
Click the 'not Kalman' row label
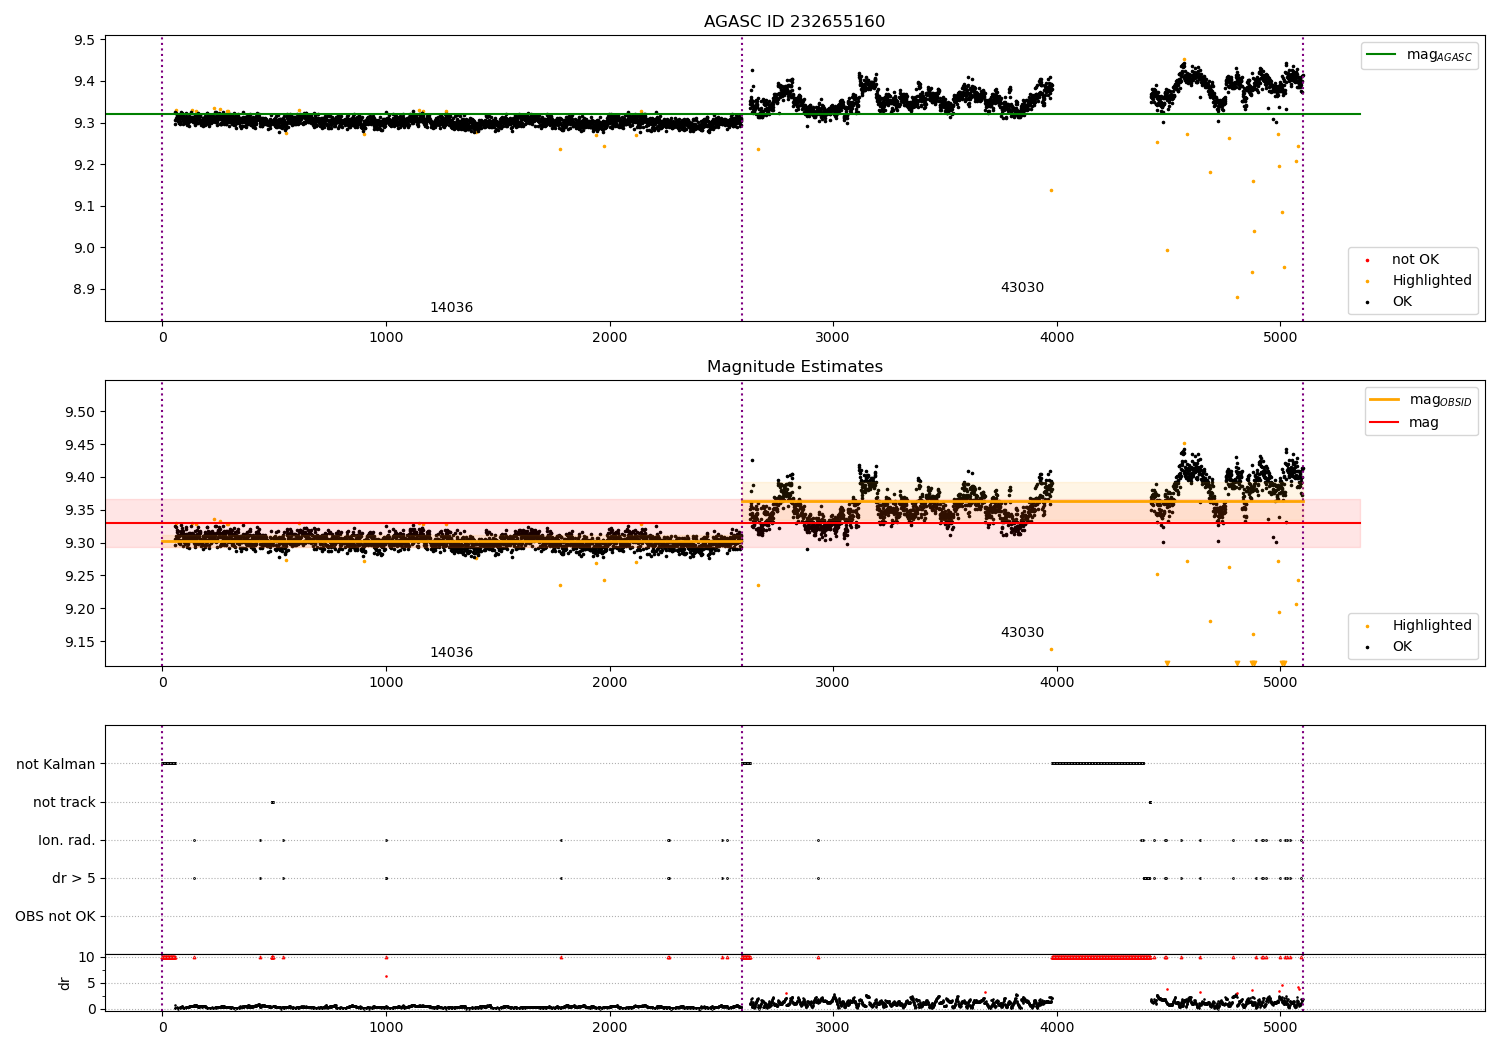[56, 764]
